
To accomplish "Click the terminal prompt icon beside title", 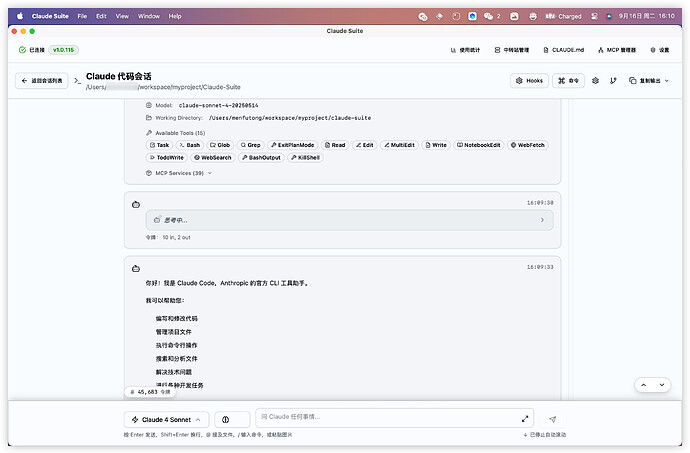I will pyautogui.click(x=77, y=81).
